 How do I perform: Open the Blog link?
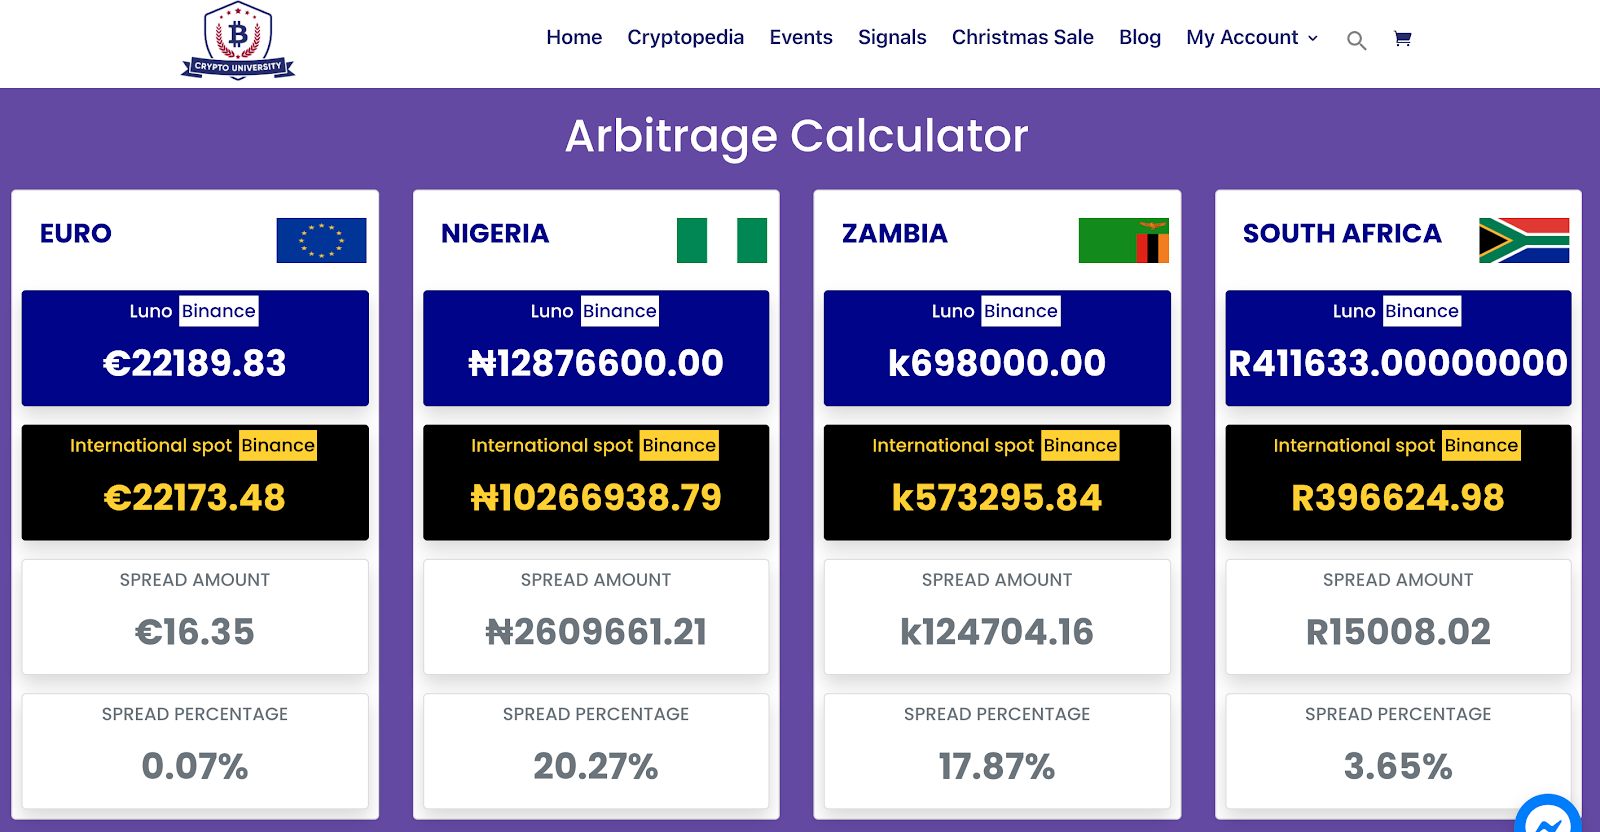tap(1139, 37)
